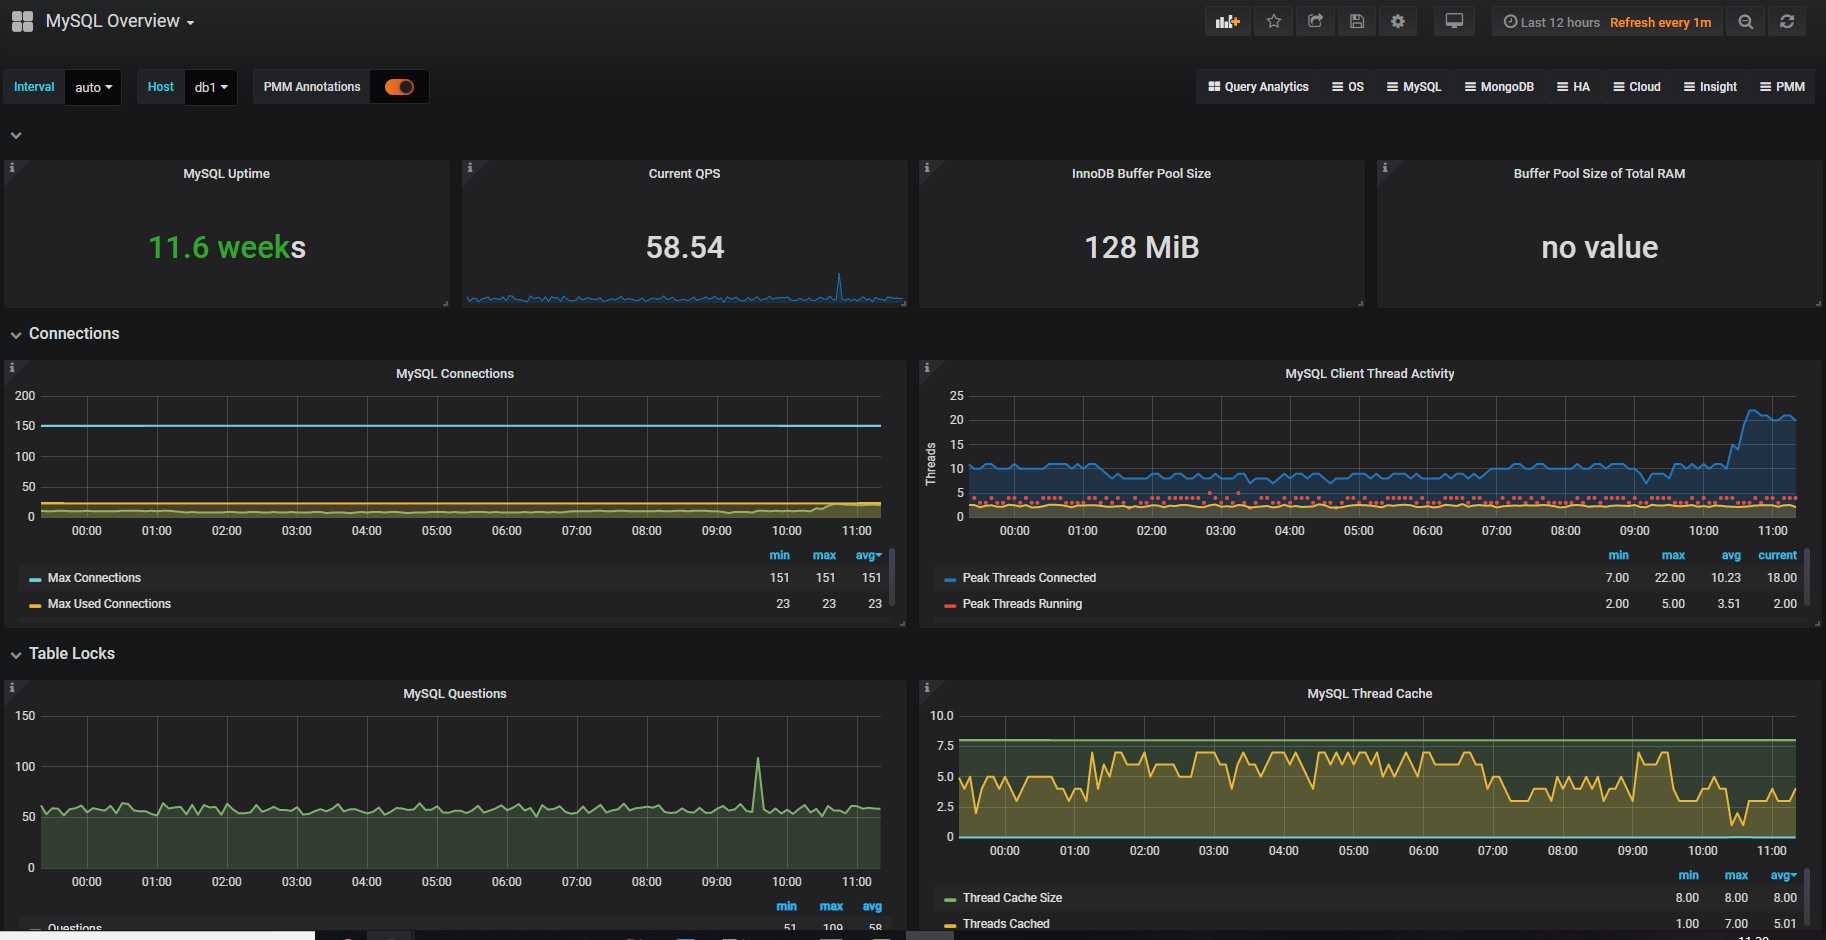This screenshot has width=1826, height=940.
Task: Open the HA dashboards menu
Action: [x=1573, y=87]
